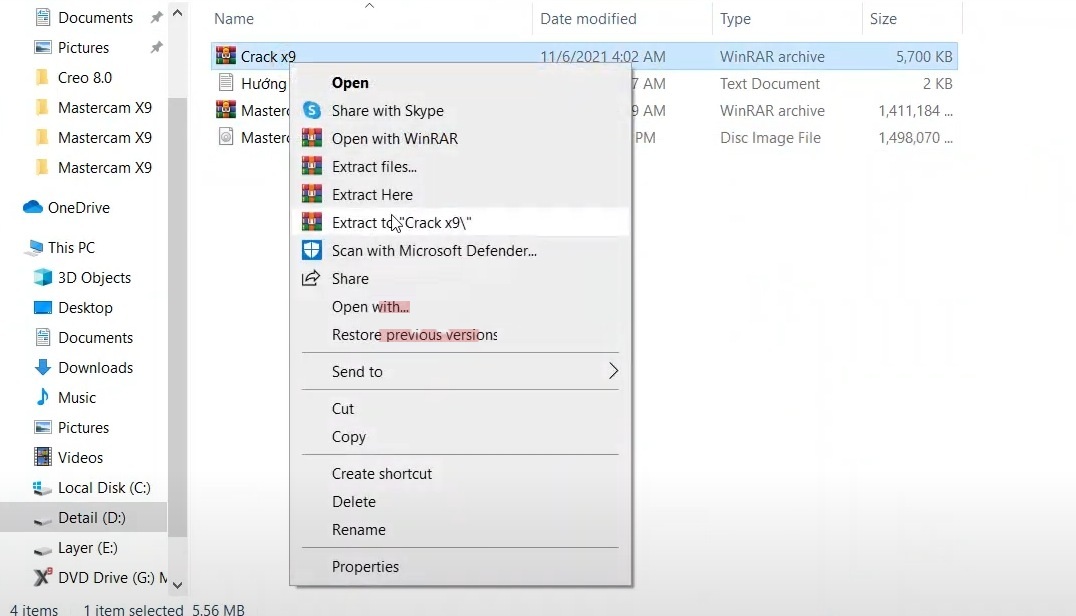1076x616 pixels.
Task: Click the Local Disk (C:) drive icon
Action: coord(43,488)
